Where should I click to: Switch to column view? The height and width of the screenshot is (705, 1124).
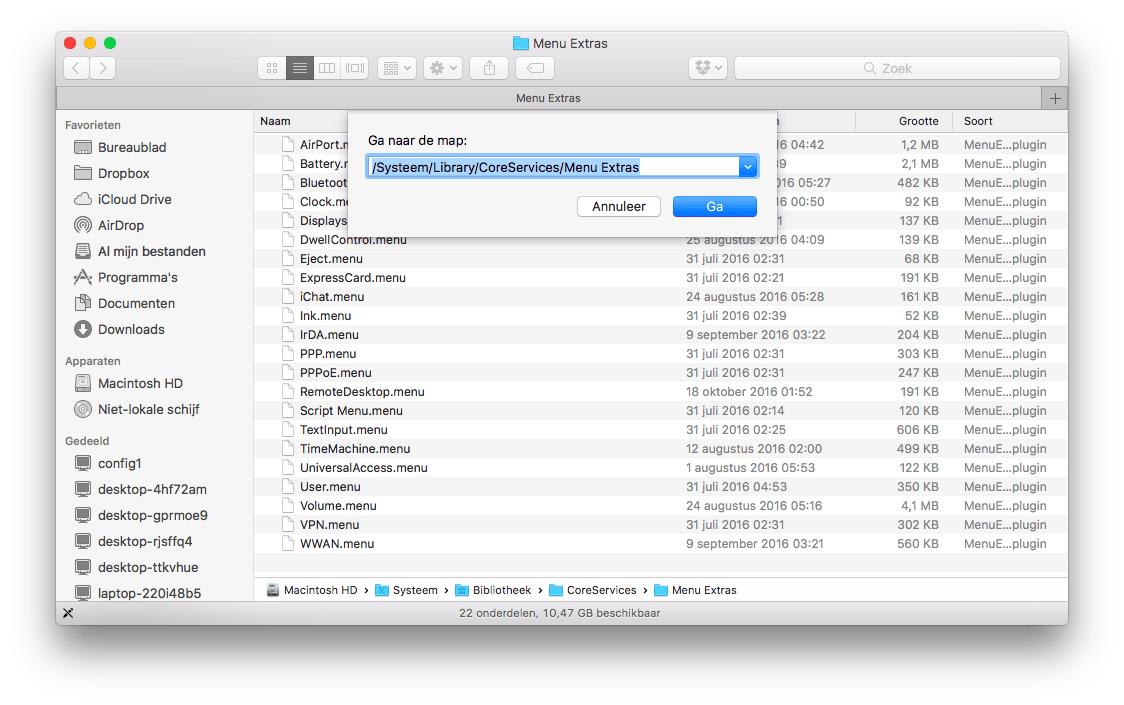[327, 68]
